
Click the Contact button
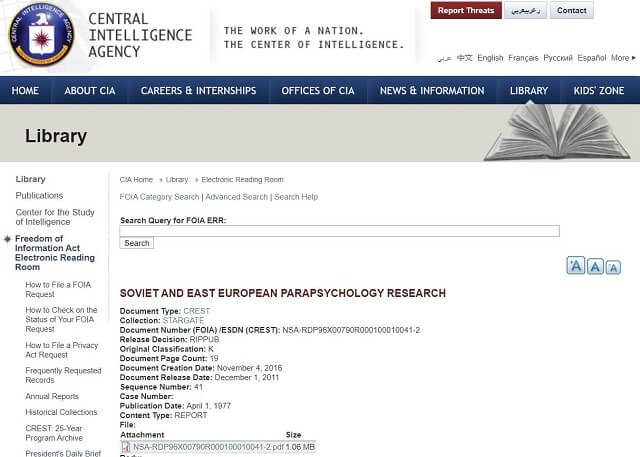(571, 11)
